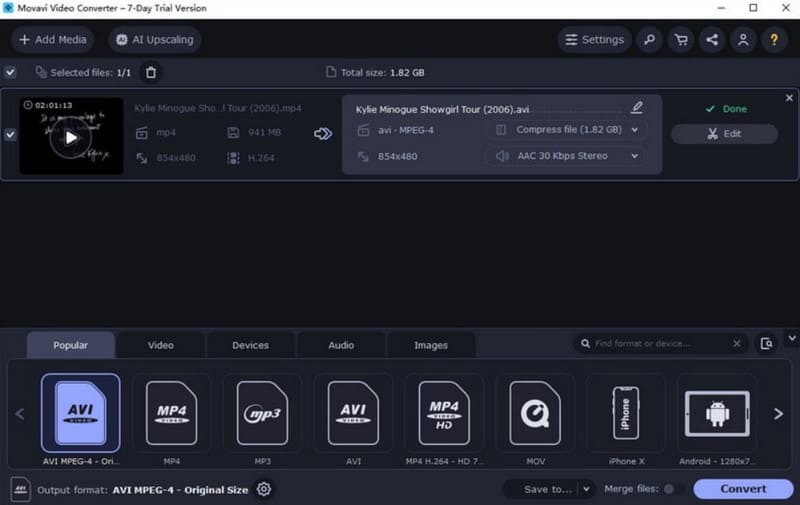Remove the file with the X button
The width and height of the screenshot is (800, 505).
[x=789, y=97]
